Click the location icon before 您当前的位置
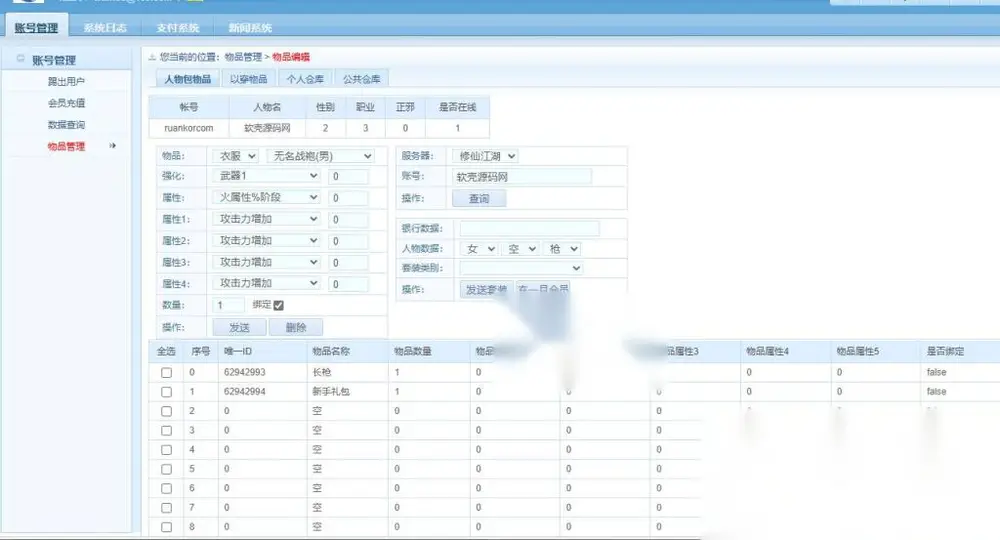The image size is (1000, 540). [x=152, y=57]
